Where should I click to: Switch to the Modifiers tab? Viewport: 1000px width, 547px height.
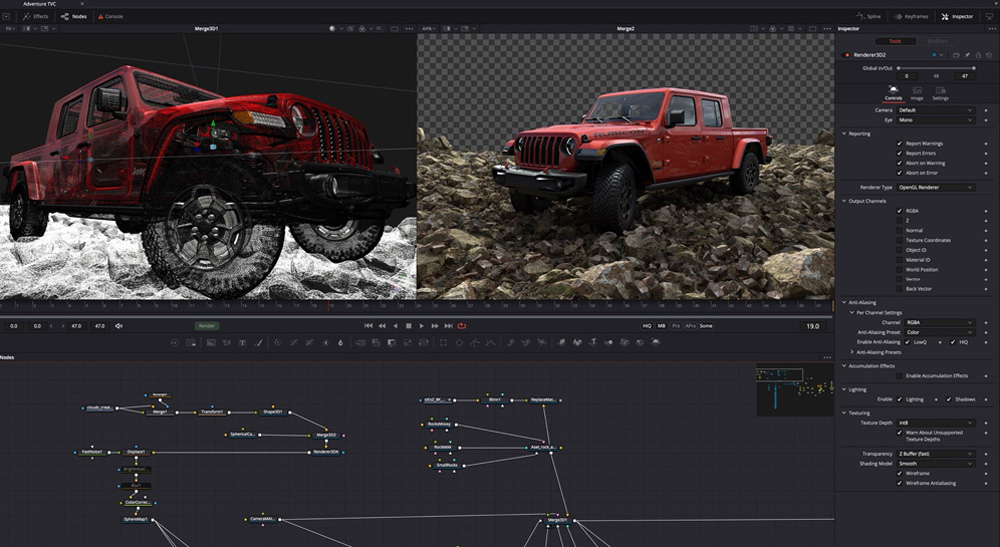click(x=937, y=41)
